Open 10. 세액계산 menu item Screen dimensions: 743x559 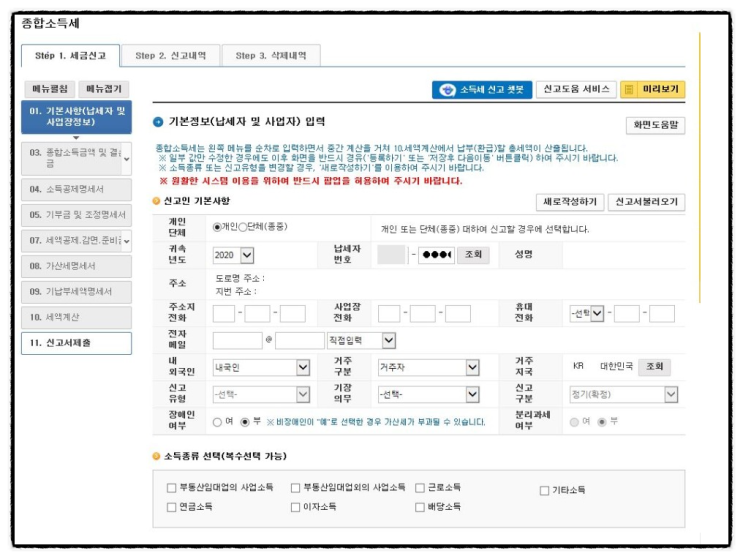tap(76, 317)
